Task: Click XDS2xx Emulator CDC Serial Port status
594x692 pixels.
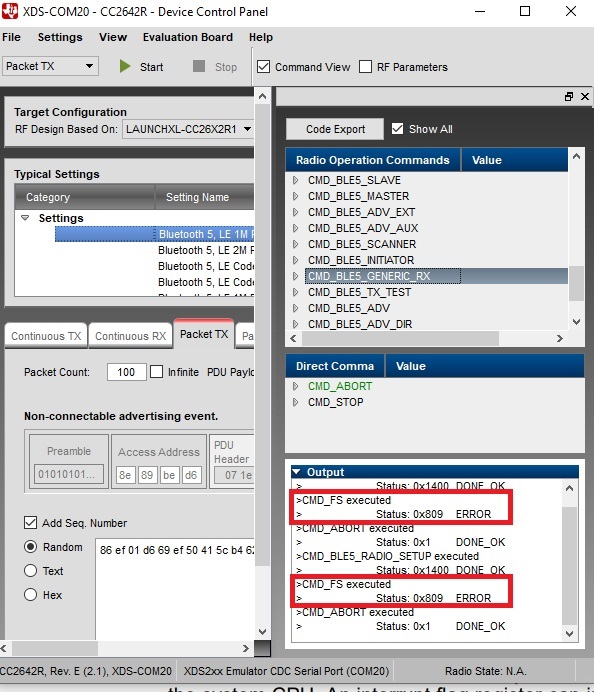Action: pos(286,671)
